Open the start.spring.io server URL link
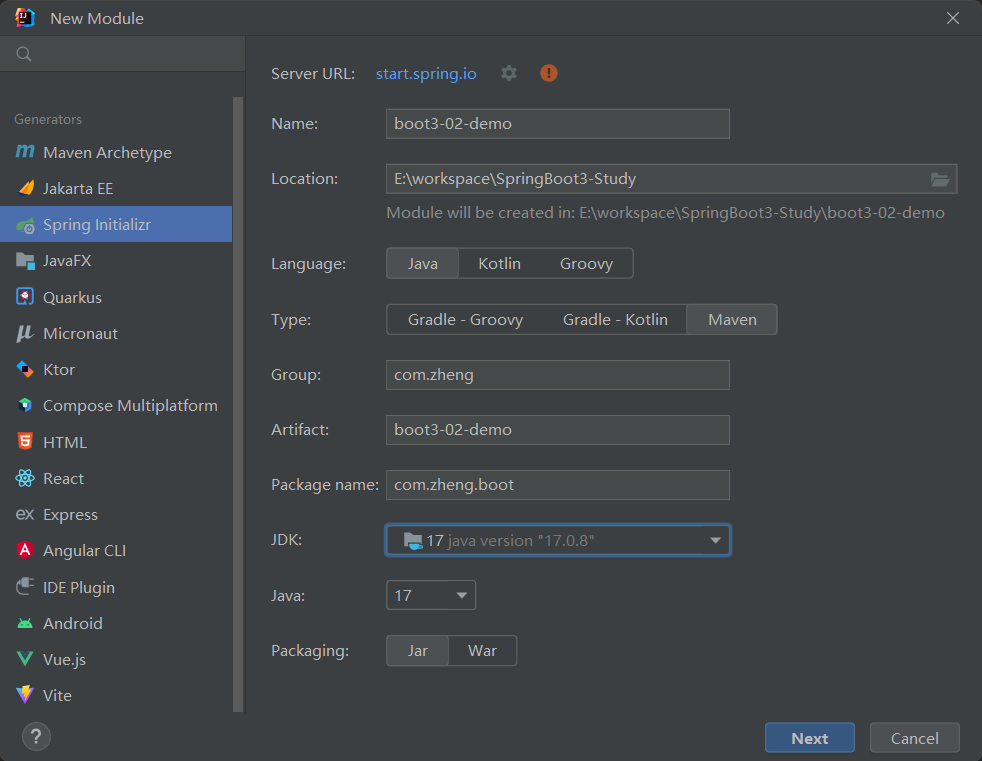This screenshot has width=982, height=761. pyautogui.click(x=426, y=73)
